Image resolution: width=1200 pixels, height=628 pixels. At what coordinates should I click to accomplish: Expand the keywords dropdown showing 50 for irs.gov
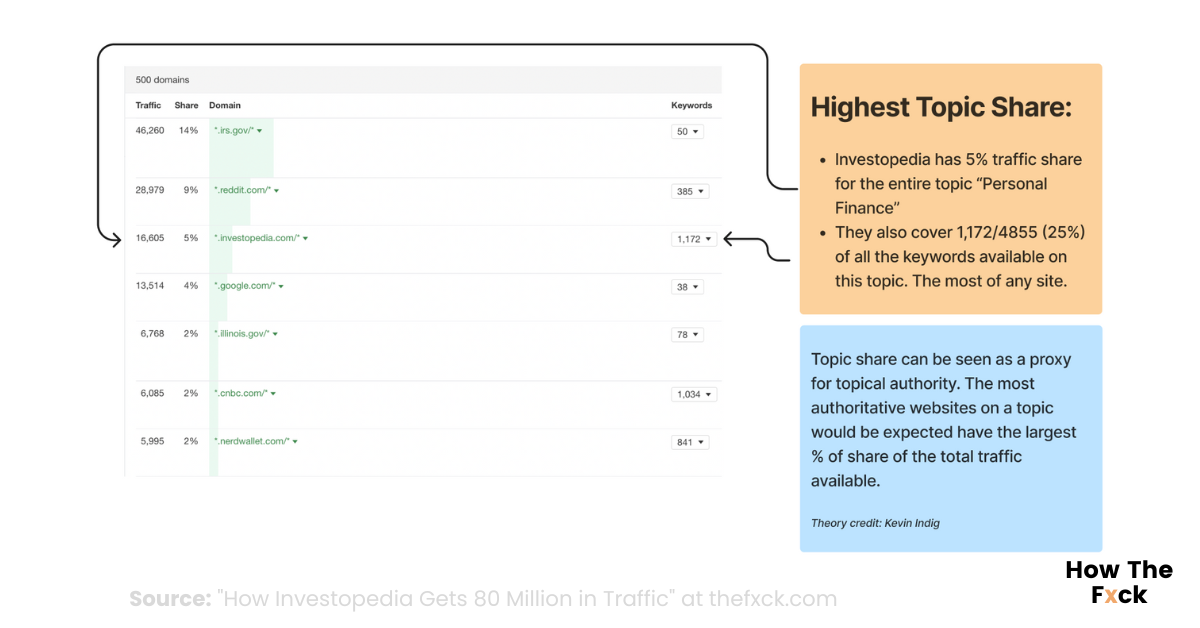(687, 131)
